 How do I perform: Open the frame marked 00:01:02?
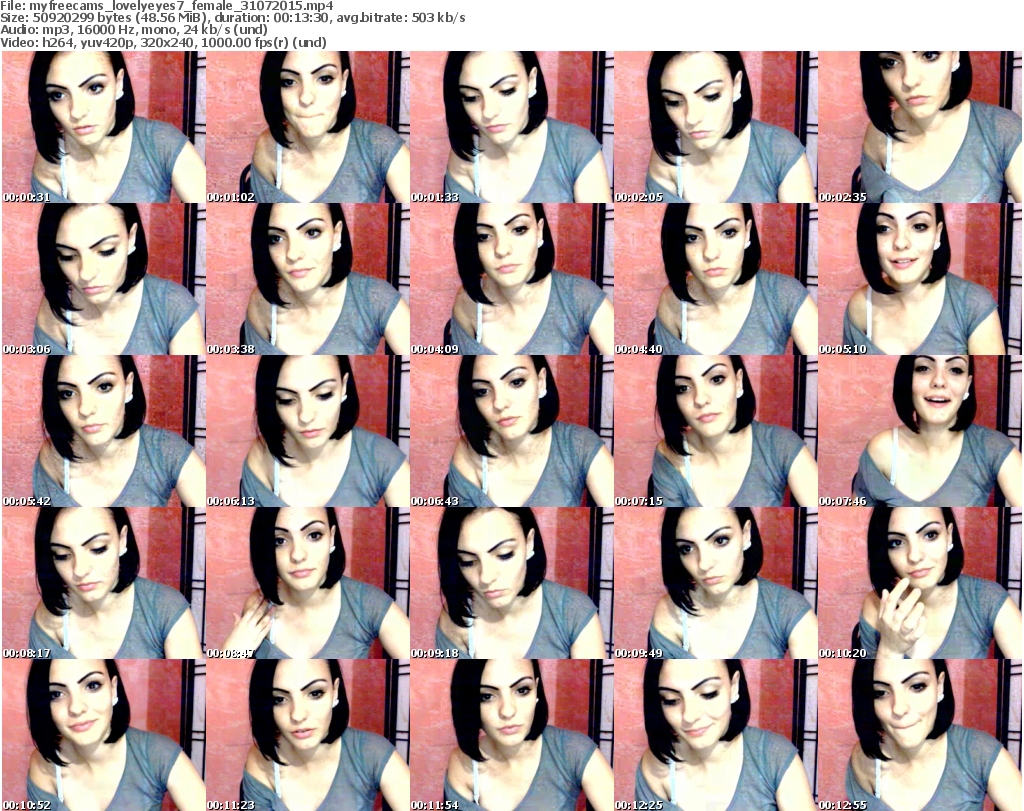click(308, 127)
